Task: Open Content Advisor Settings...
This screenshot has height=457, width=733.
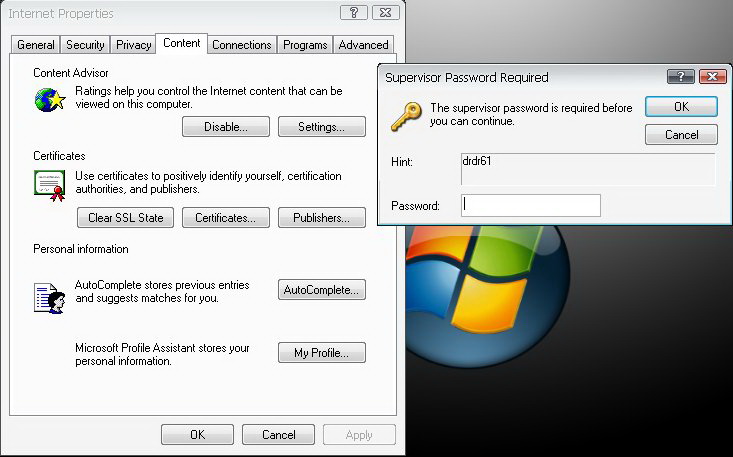Action: [x=322, y=127]
